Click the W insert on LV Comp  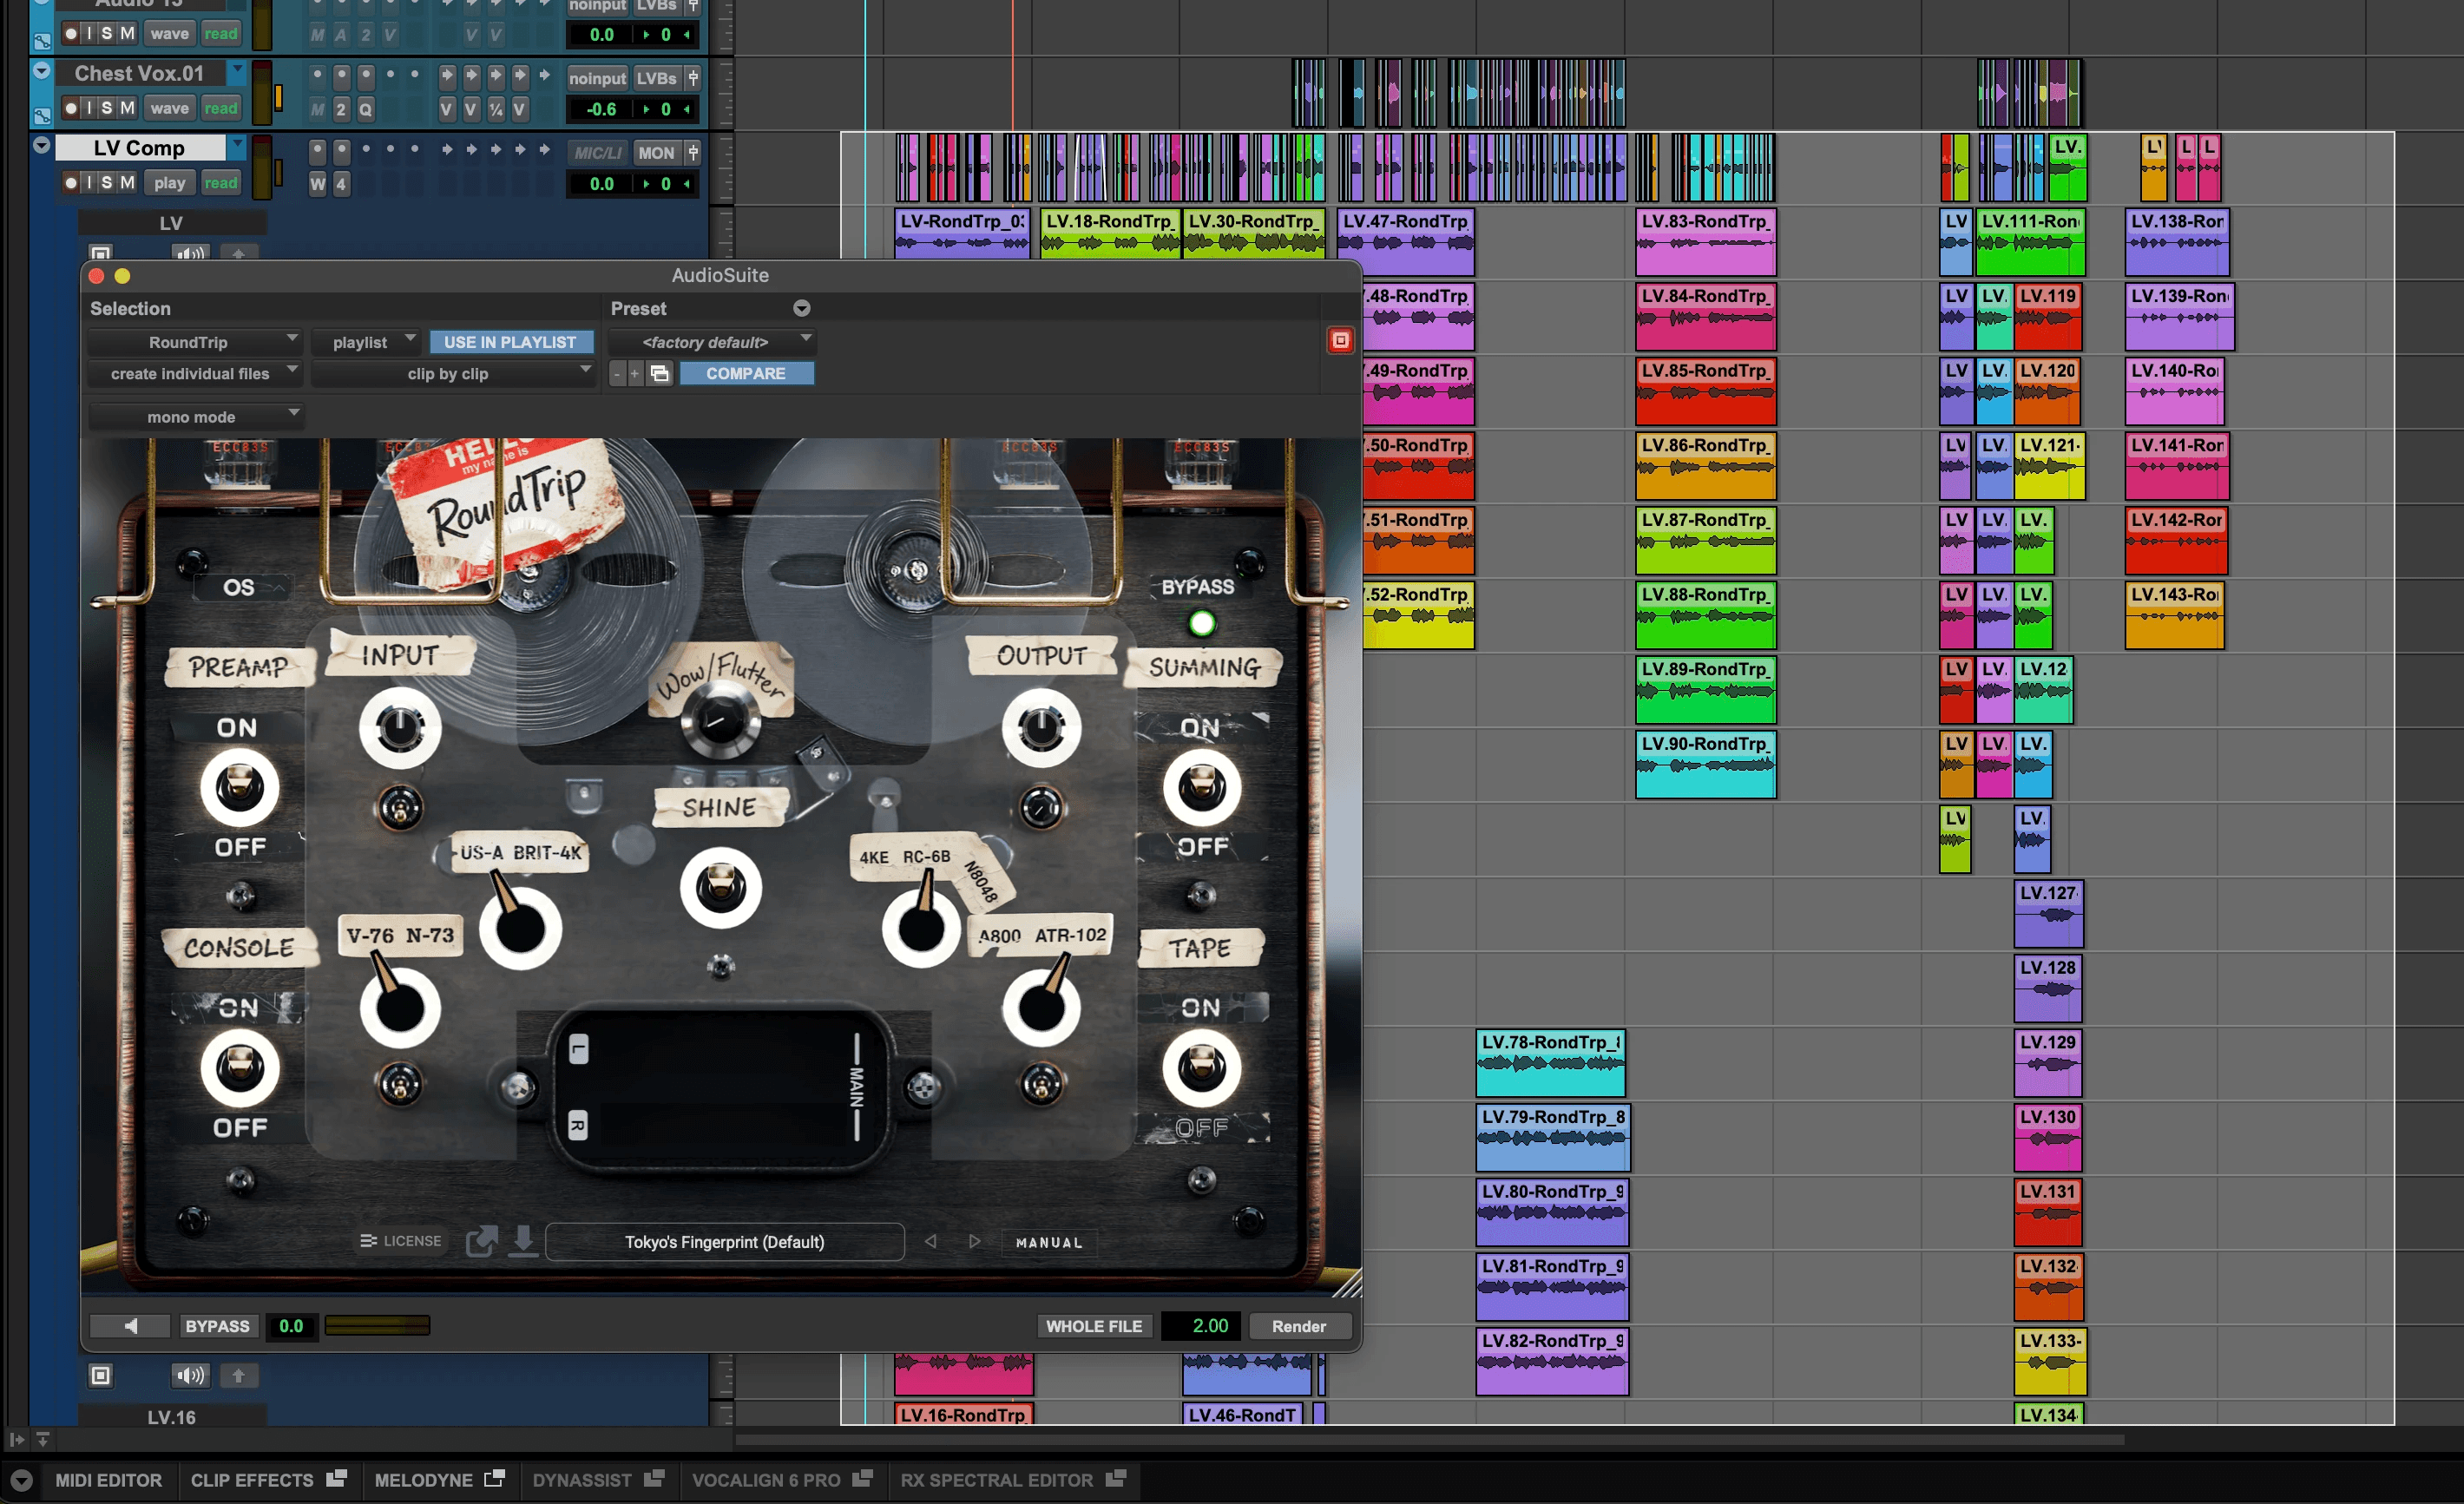pyautogui.click(x=317, y=184)
